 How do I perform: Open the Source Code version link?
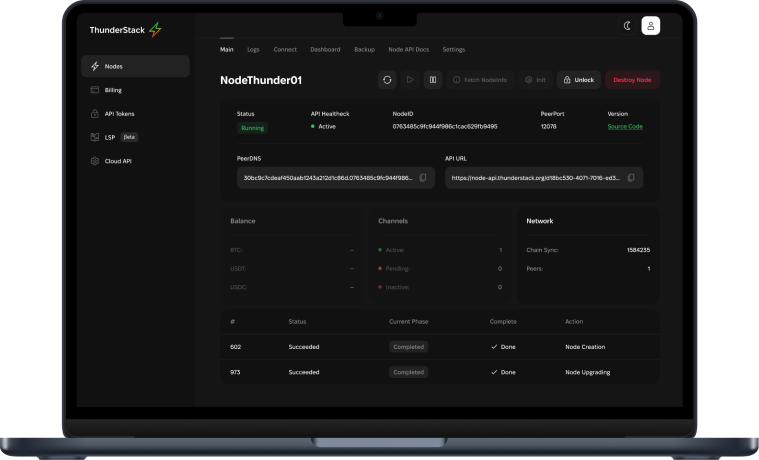click(x=625, y=127)
